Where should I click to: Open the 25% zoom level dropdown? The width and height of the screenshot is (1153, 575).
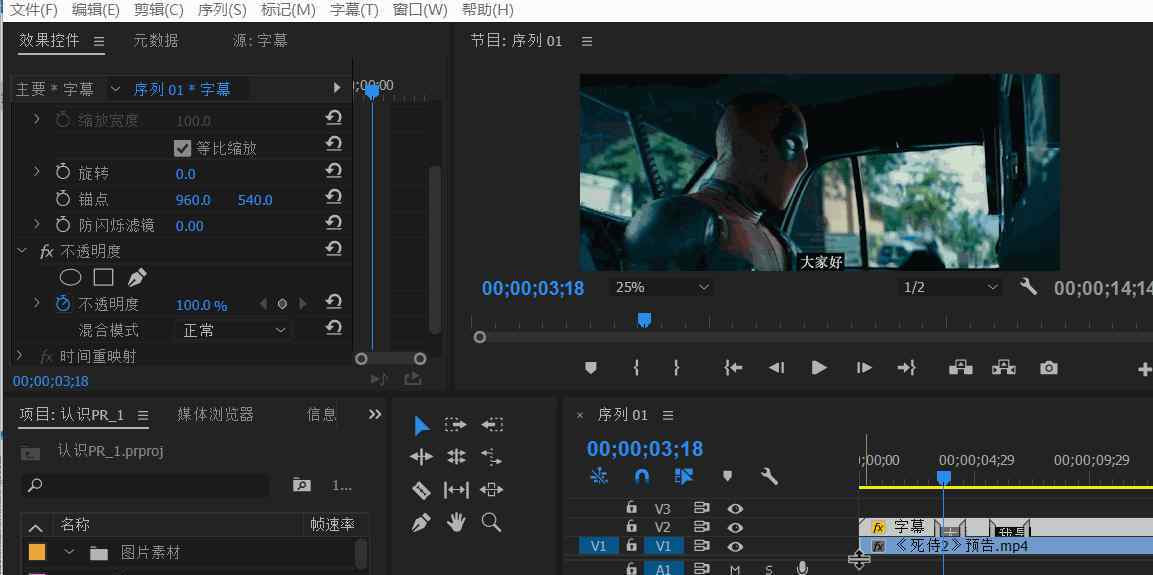pyautogui.click(x=662, y=287)
